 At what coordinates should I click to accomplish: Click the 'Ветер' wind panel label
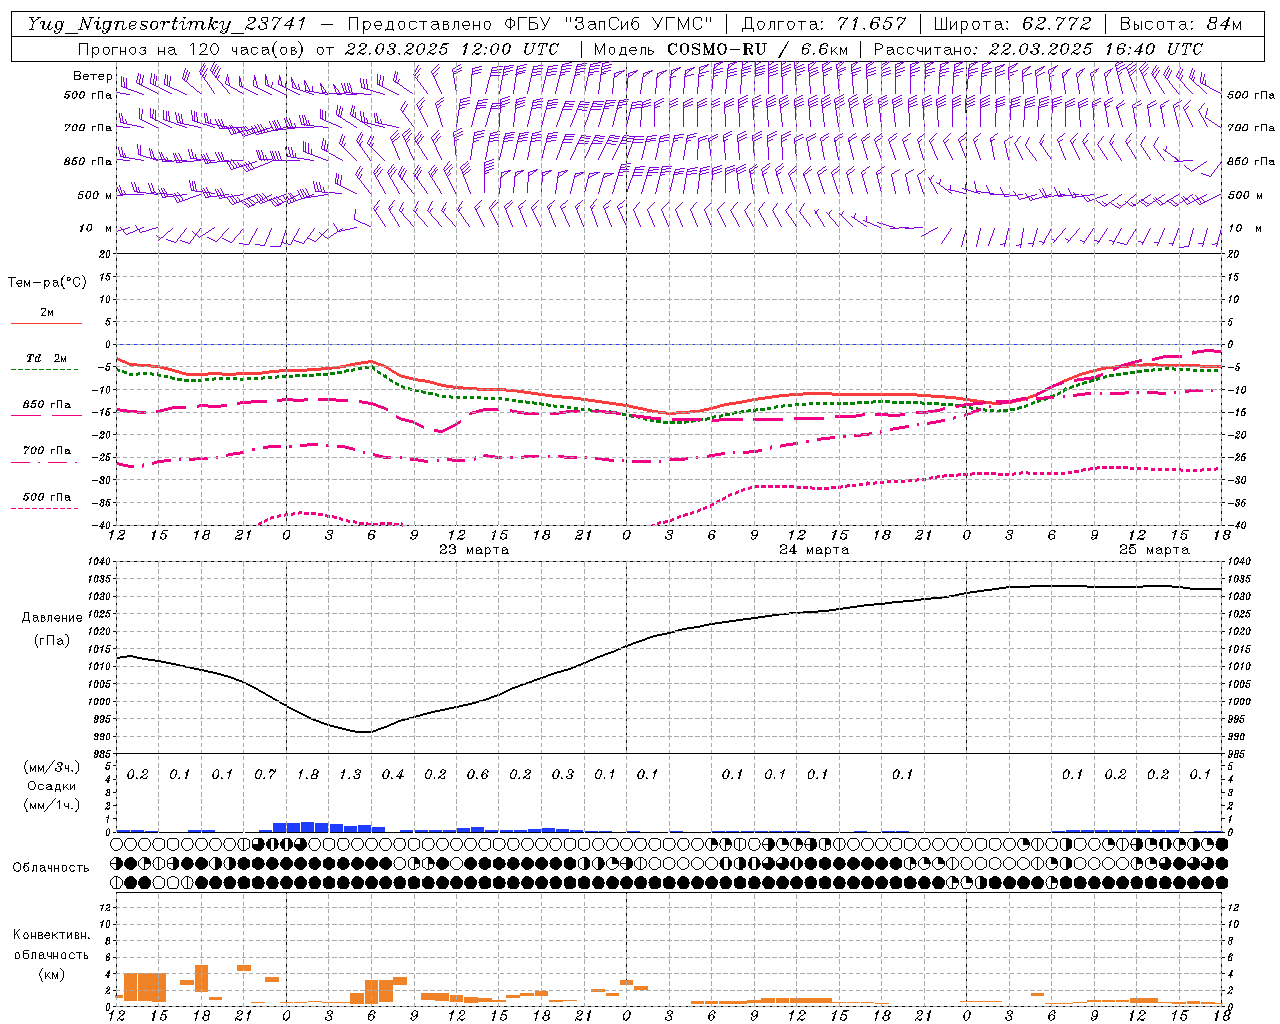point(92,76)
